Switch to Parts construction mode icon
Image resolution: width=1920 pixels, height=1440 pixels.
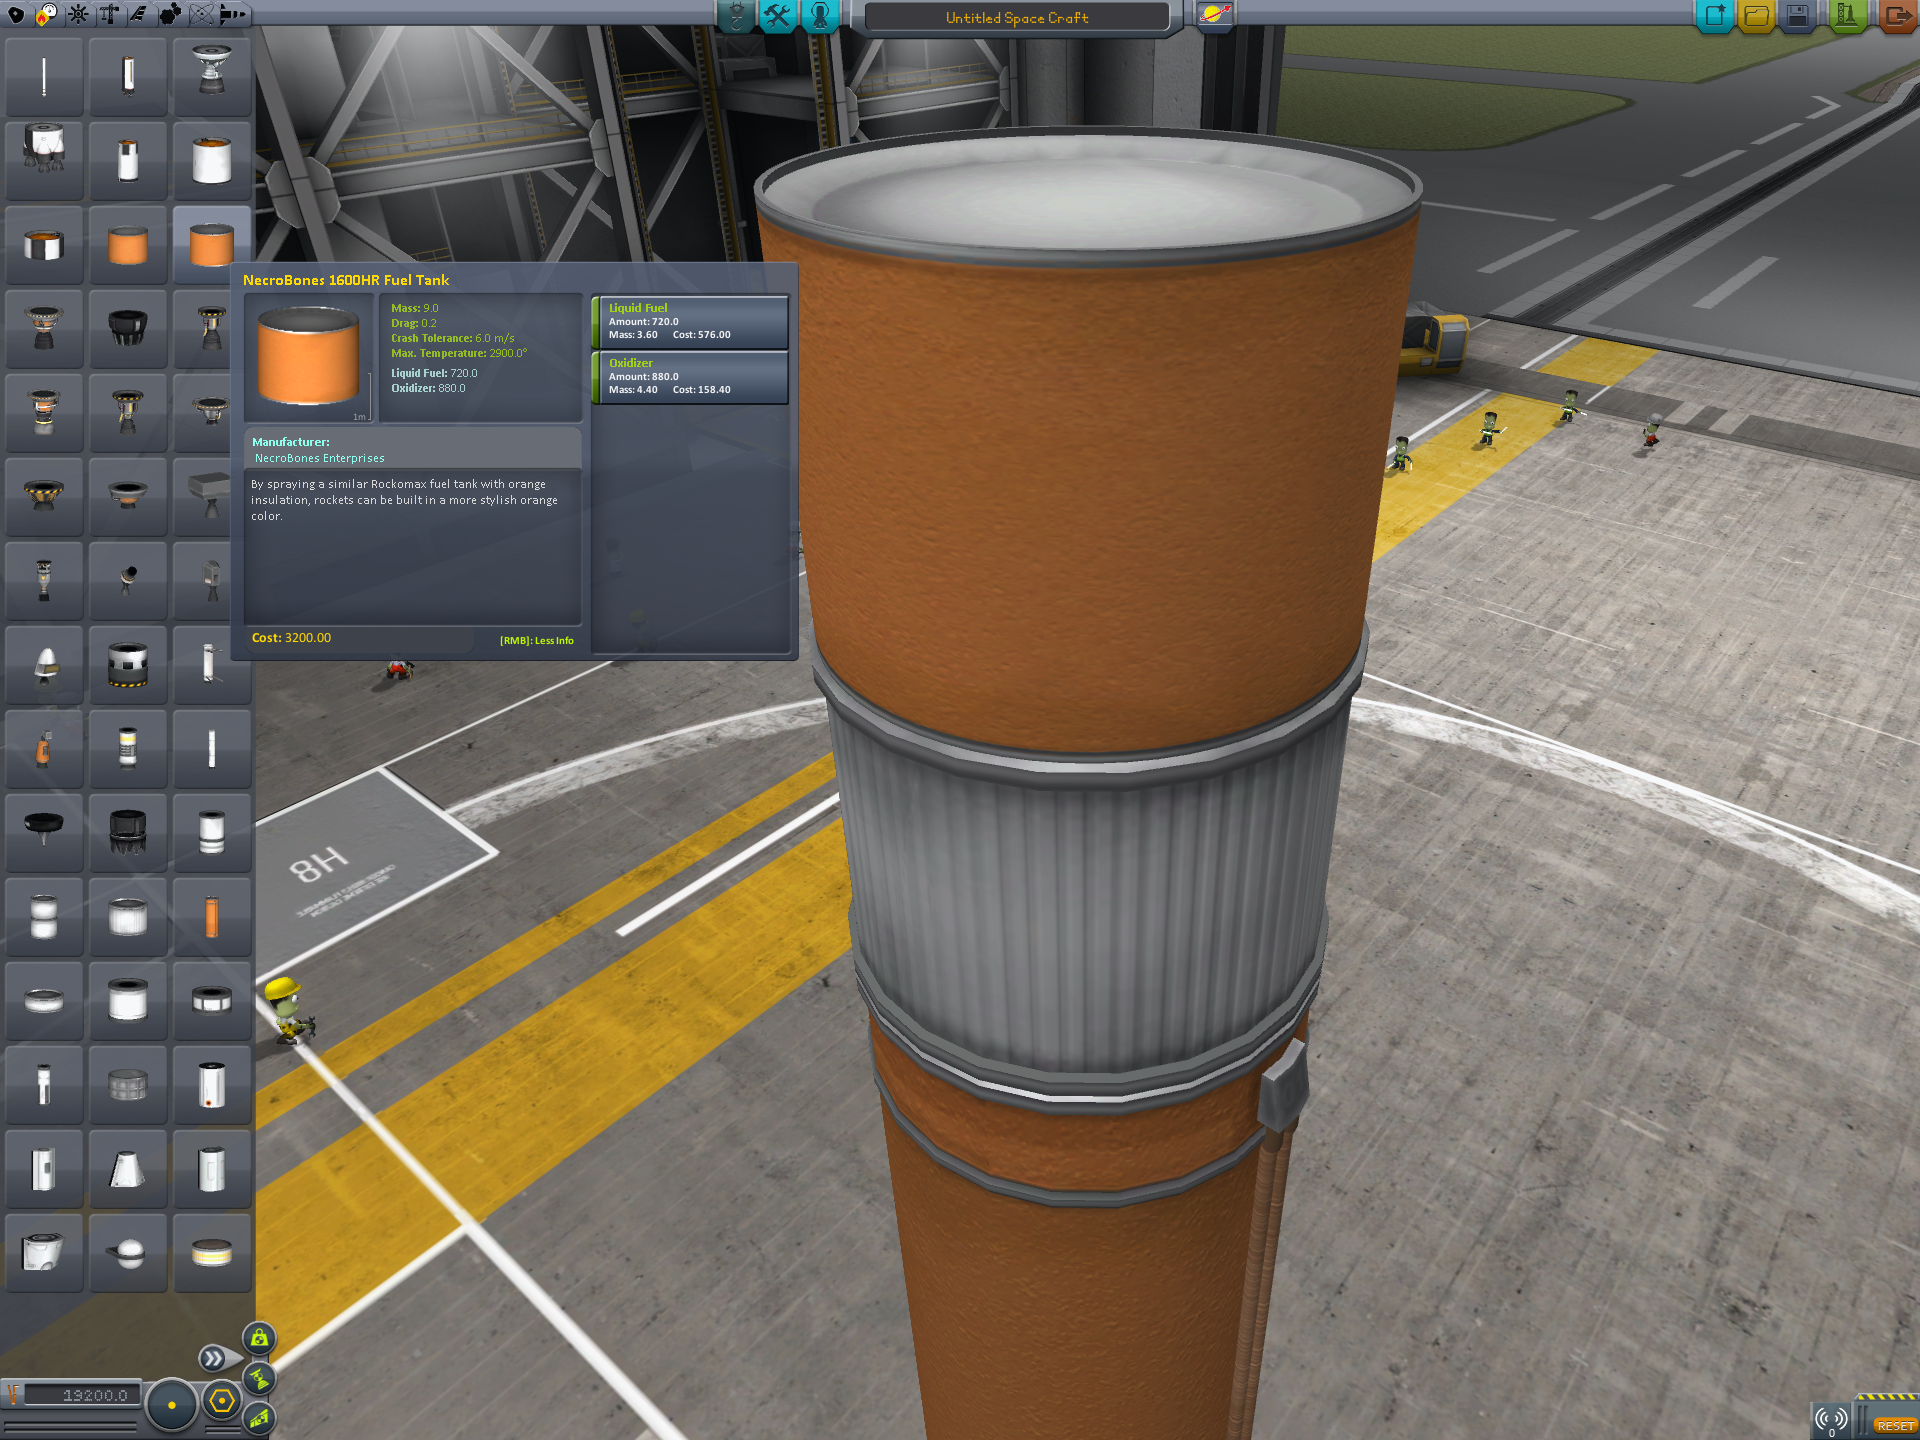[736, 16]
